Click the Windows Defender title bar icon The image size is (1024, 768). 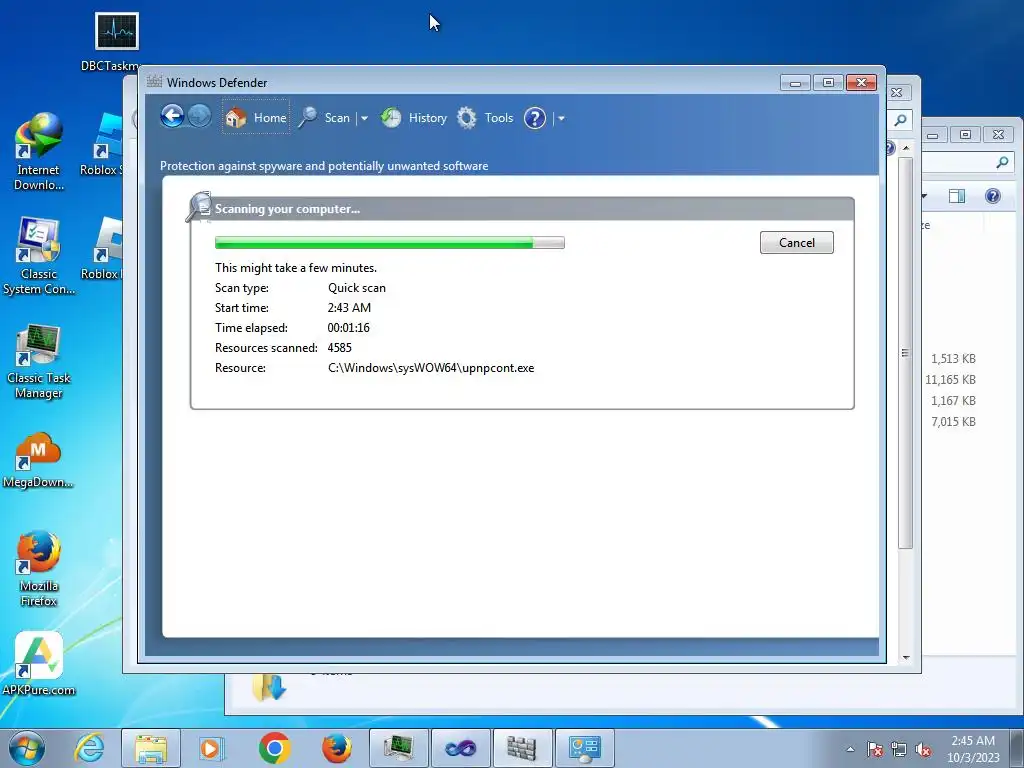[x=154, y=82]
